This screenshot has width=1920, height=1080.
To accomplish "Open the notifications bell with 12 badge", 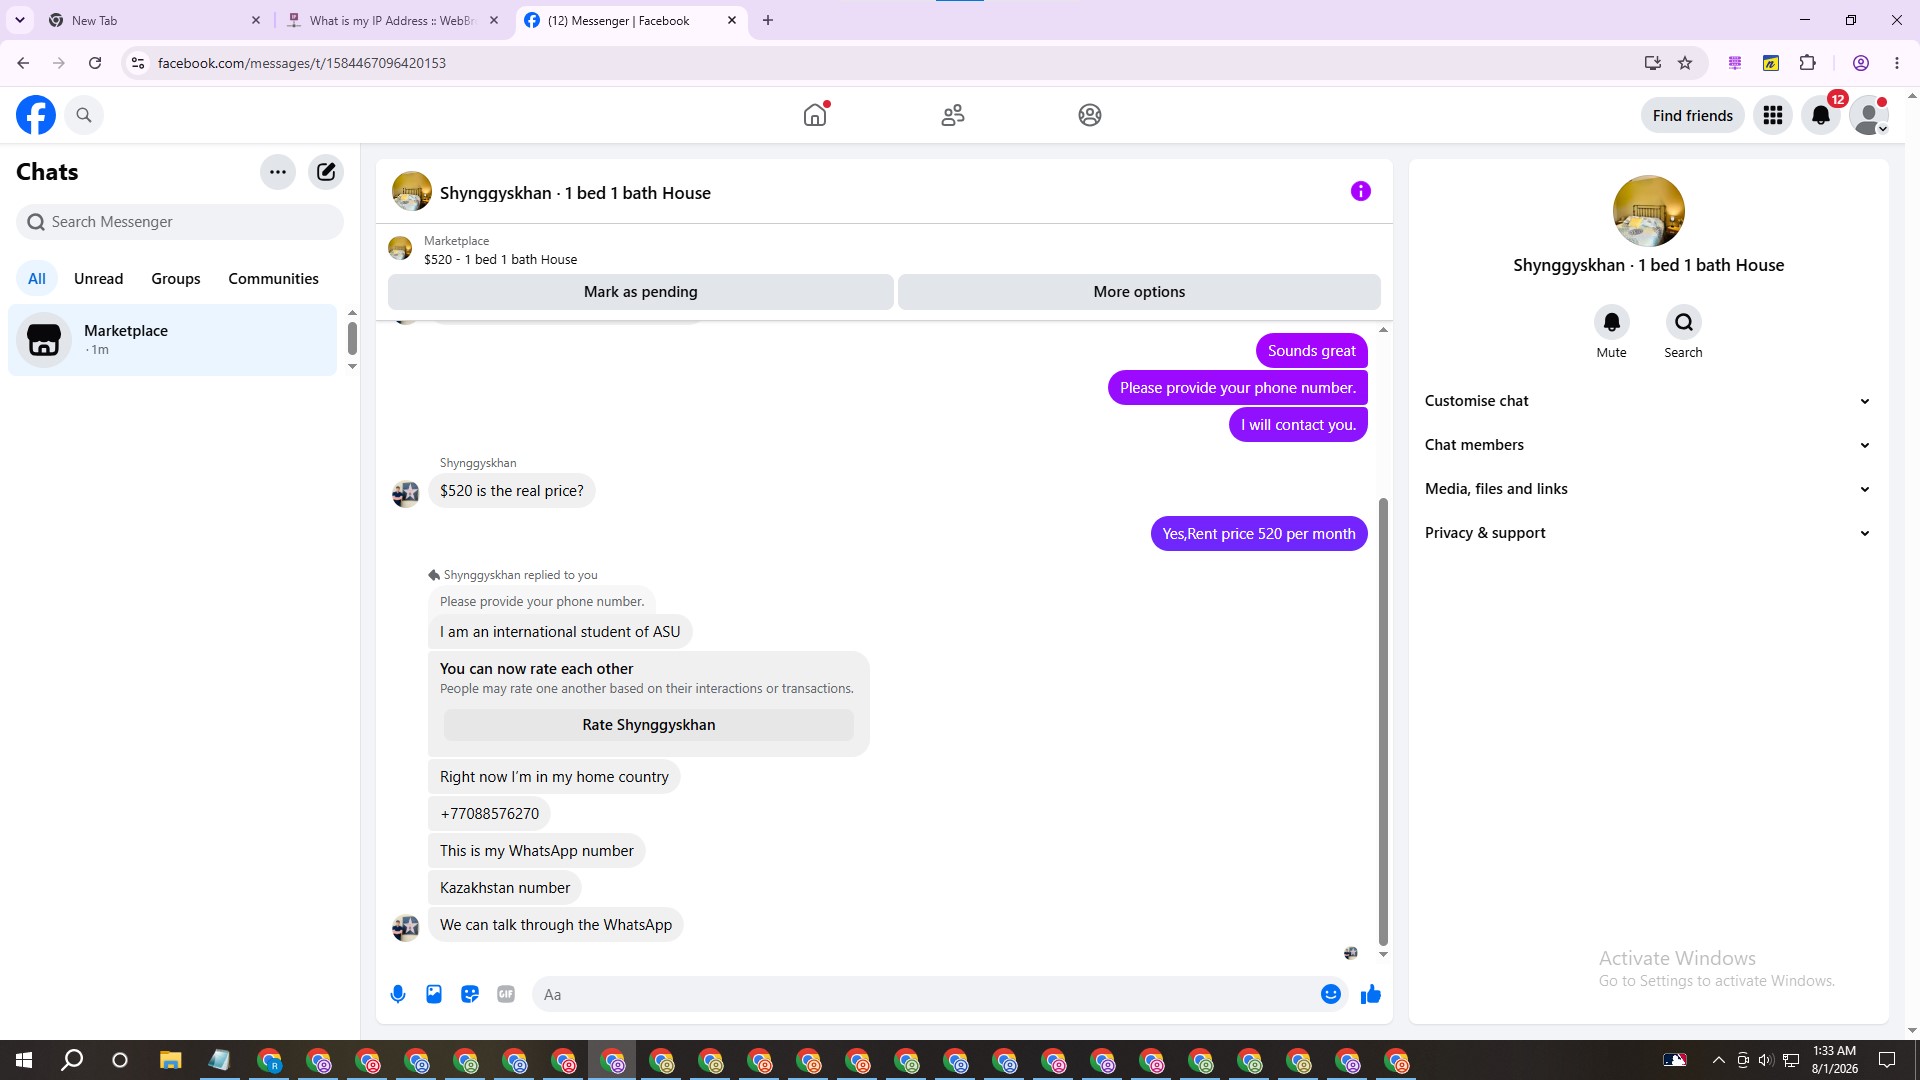I will coord(1821,115).
